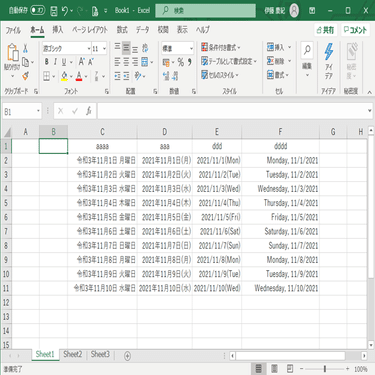The width and height of the screenshot is (375, 375).
Task: Click the Share button
Action: click(x=325, y=30)
